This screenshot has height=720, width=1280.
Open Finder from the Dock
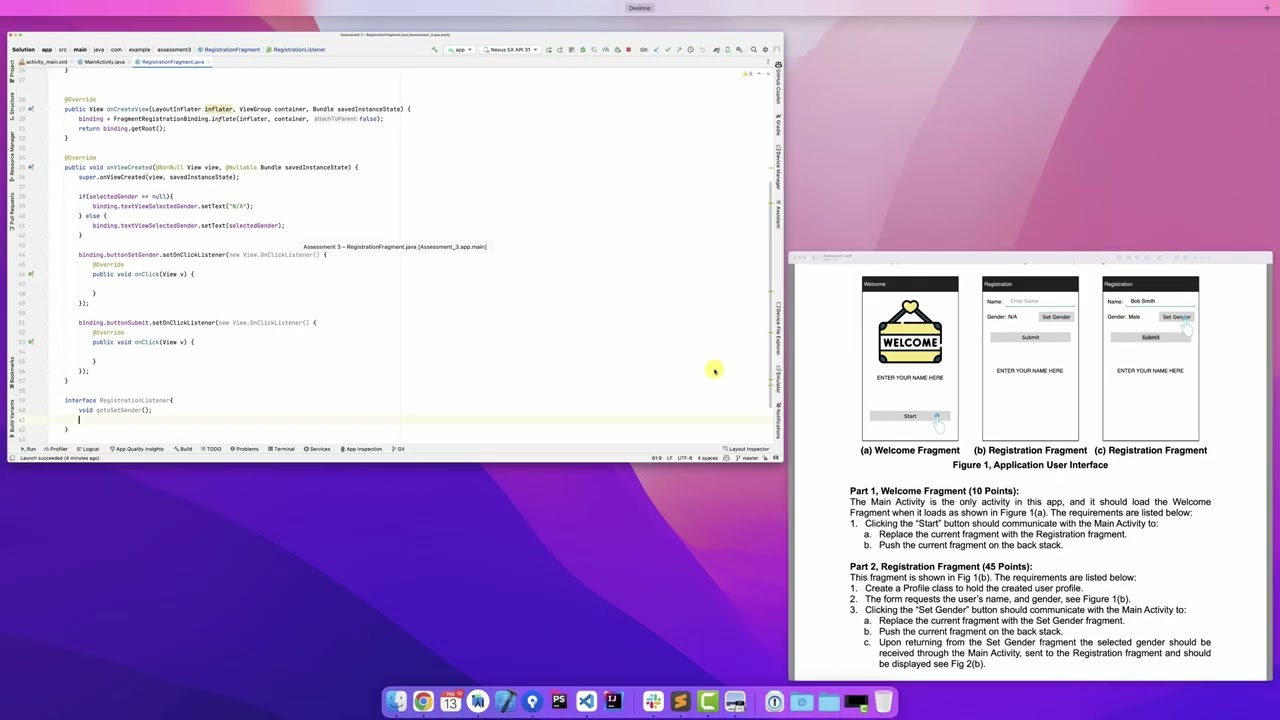pos(397,702)
